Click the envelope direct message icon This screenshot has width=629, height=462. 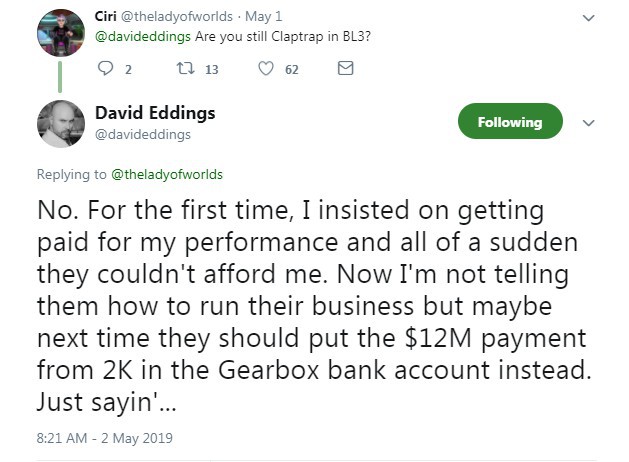coord(345,68)
